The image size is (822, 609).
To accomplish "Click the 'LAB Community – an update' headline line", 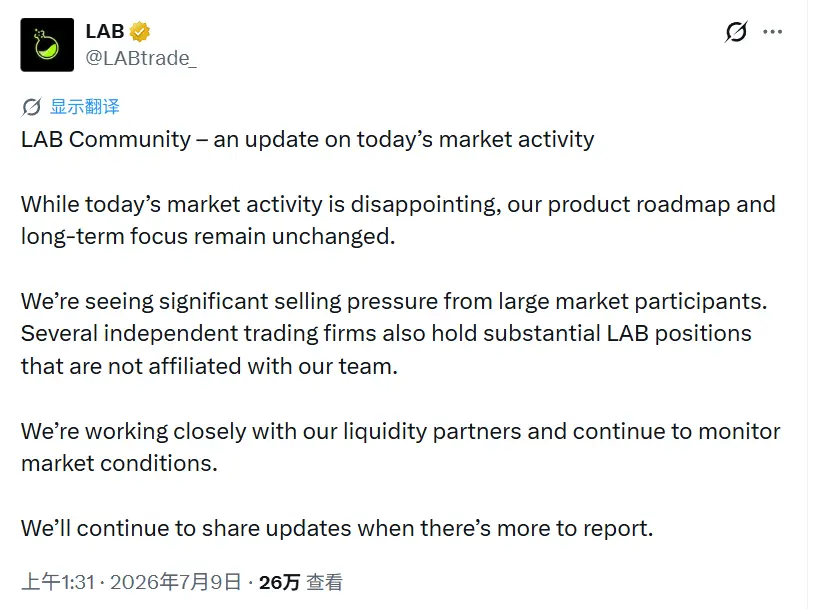I will coord(308,140).
